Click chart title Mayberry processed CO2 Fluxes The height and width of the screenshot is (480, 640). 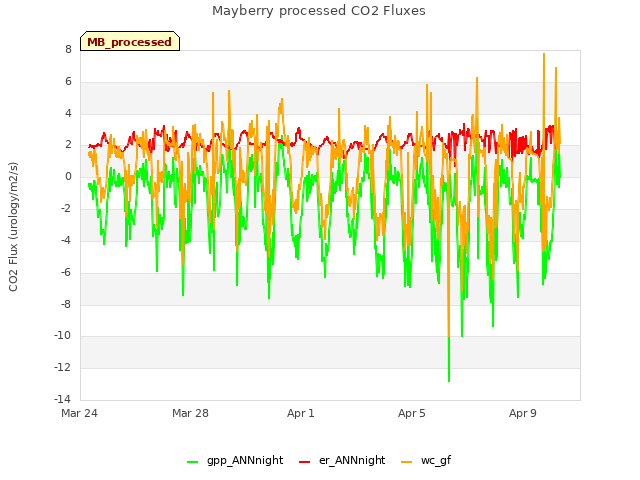[319, 11]
